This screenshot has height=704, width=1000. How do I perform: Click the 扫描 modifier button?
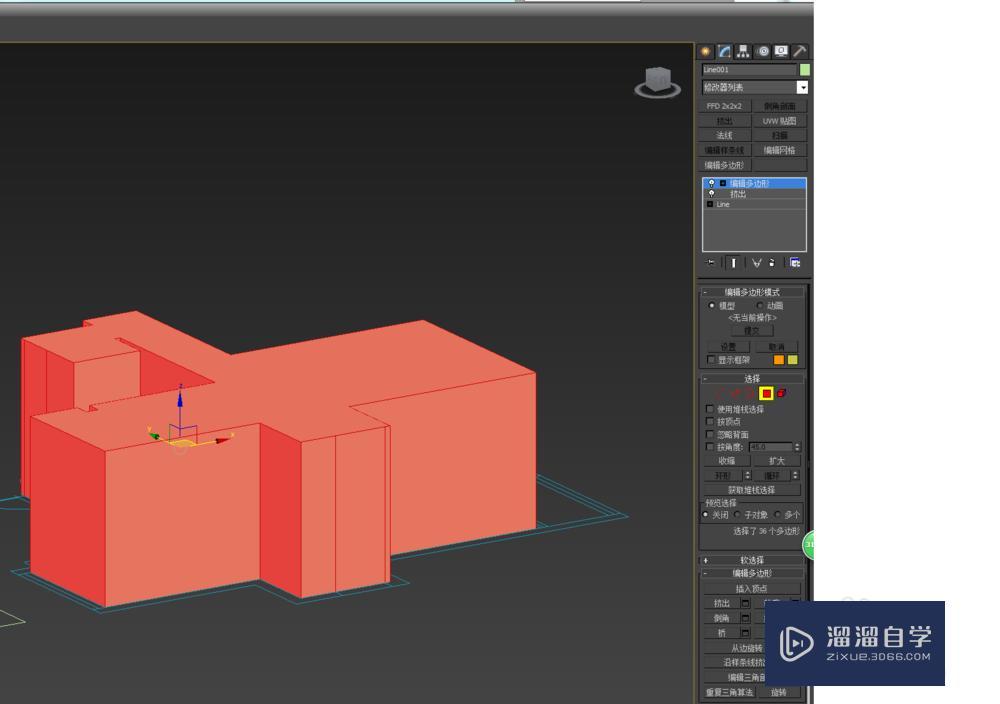779,135
